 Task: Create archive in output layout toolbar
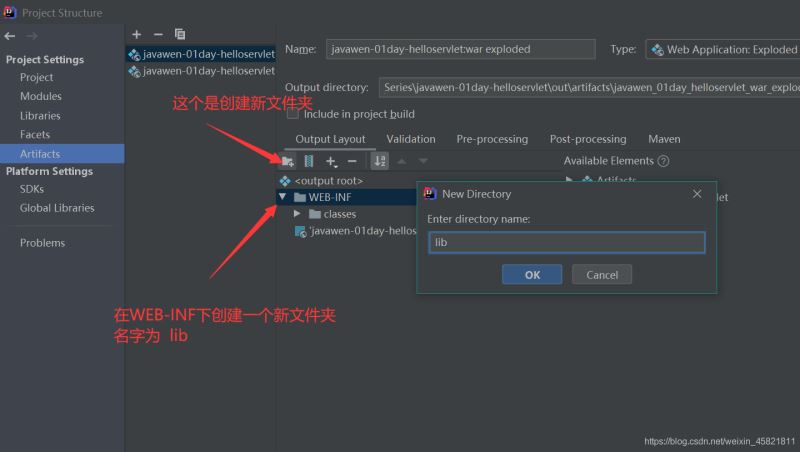pos(309,161)
